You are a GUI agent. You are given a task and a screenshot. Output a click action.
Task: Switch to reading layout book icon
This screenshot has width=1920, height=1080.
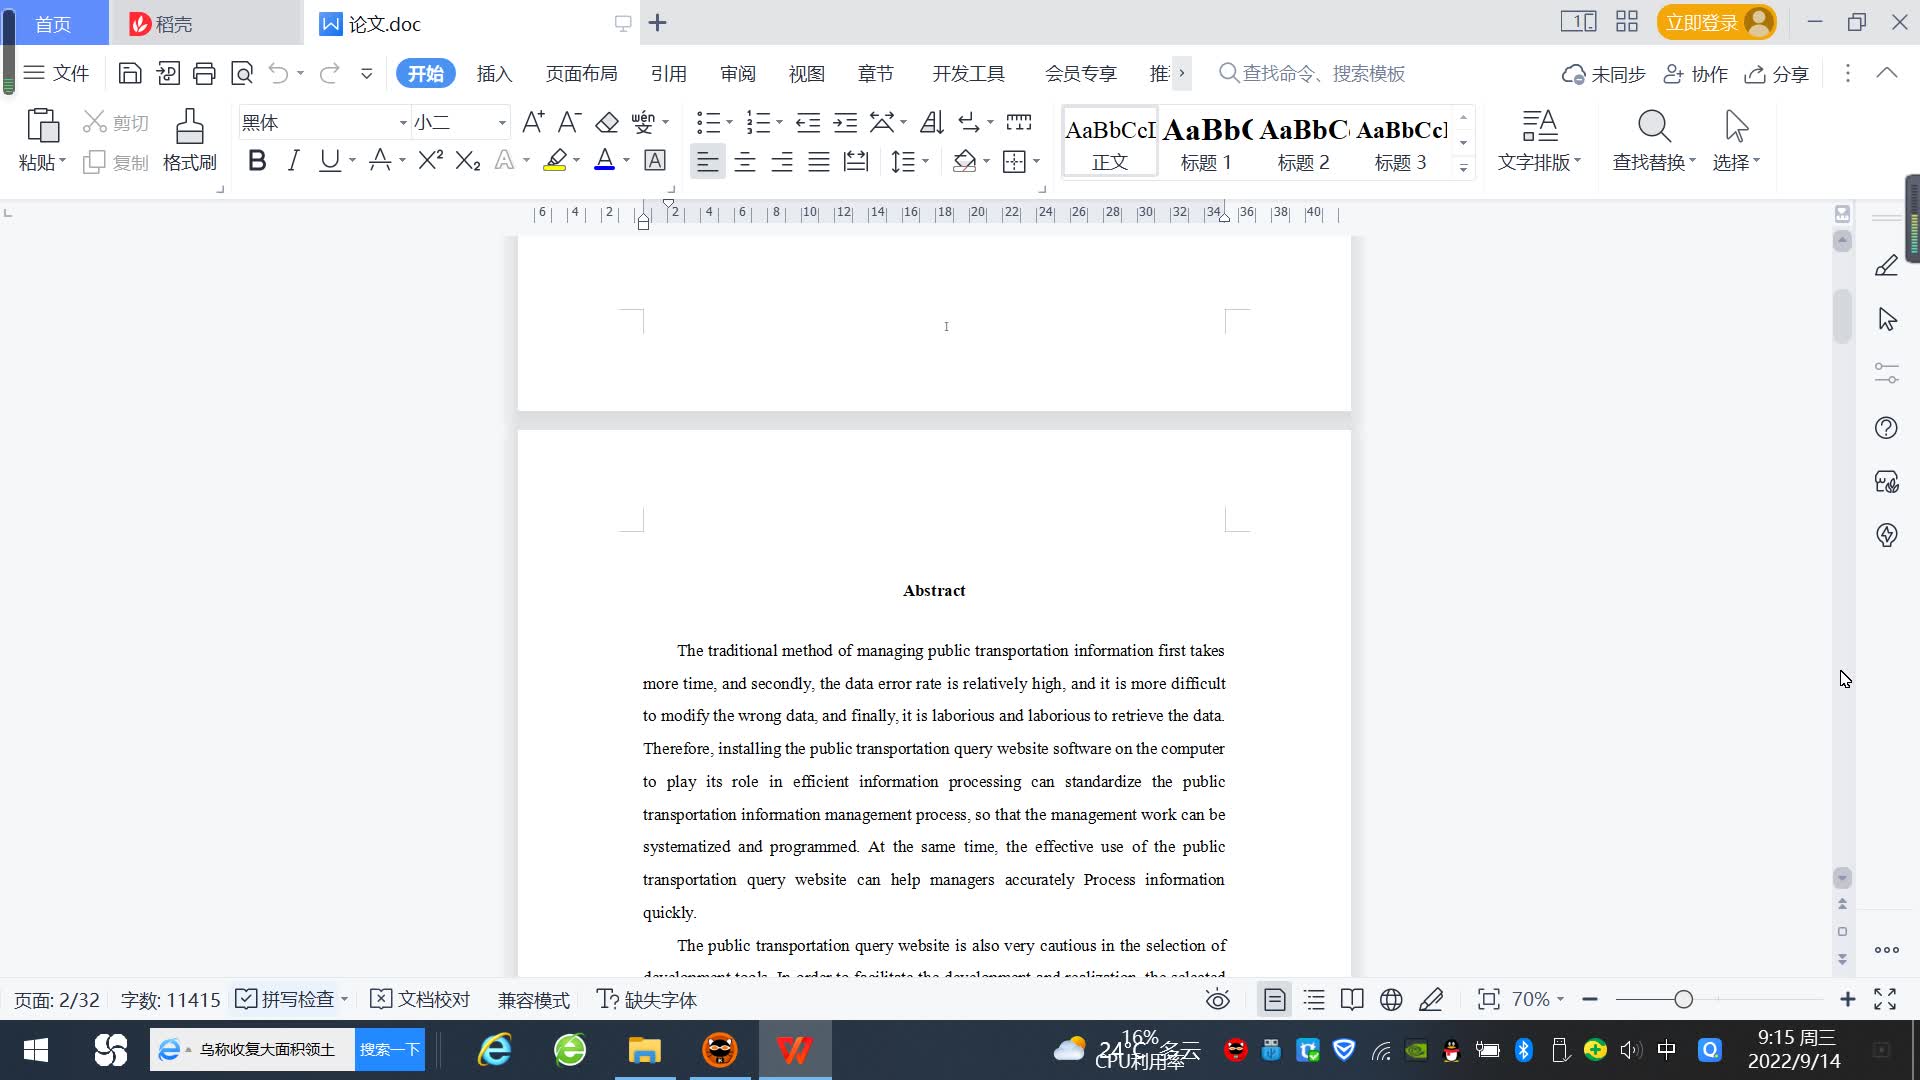point(1352,999)
